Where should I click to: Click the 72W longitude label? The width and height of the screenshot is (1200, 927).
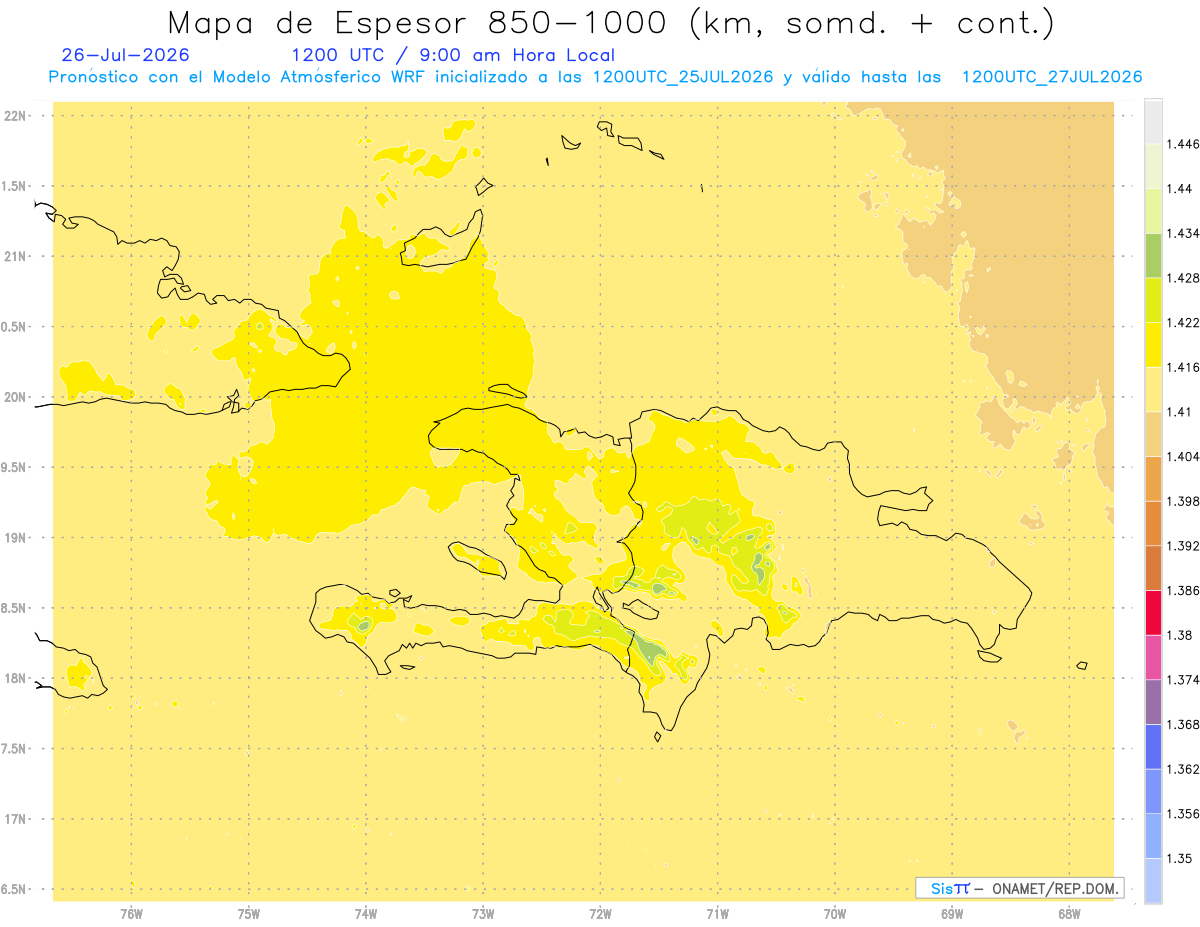click(600, 914)
